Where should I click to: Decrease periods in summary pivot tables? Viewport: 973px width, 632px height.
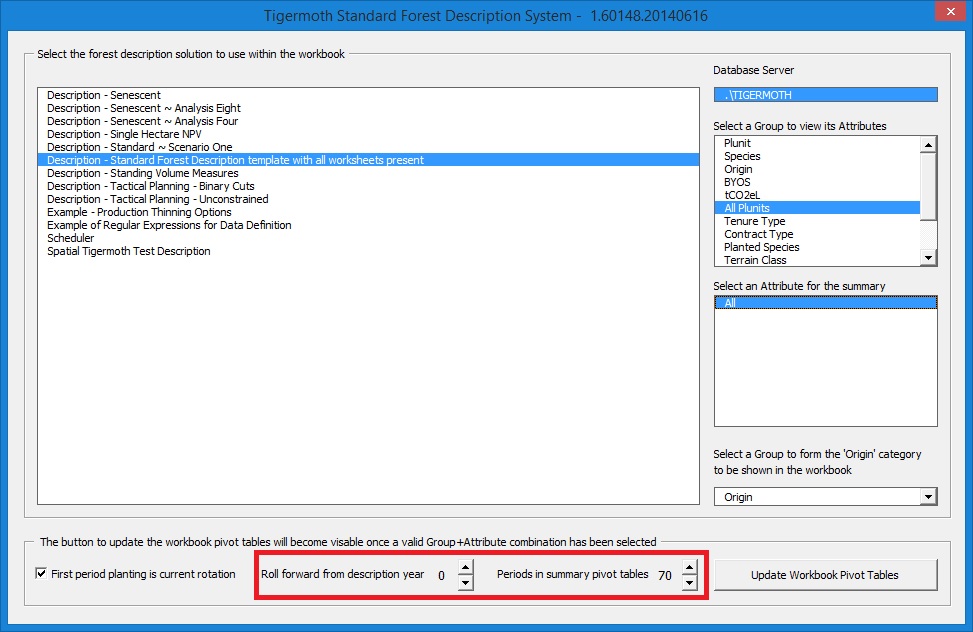tap(689, 583)
